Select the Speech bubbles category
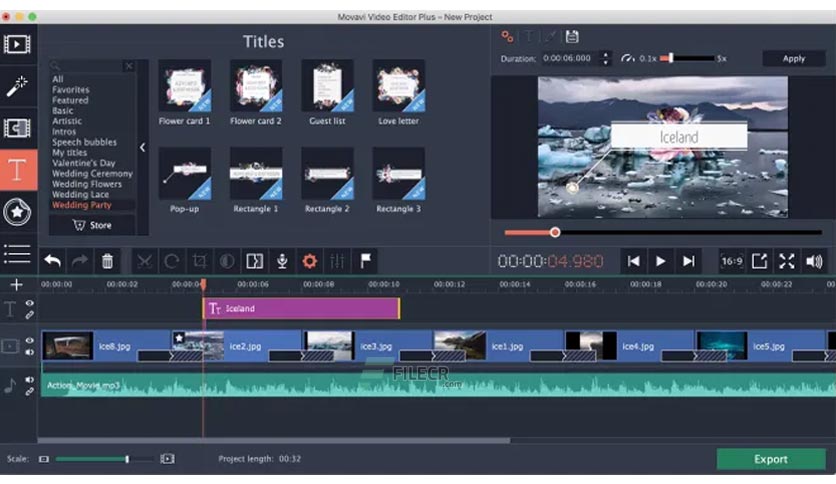836x484 pixels. 84,142
